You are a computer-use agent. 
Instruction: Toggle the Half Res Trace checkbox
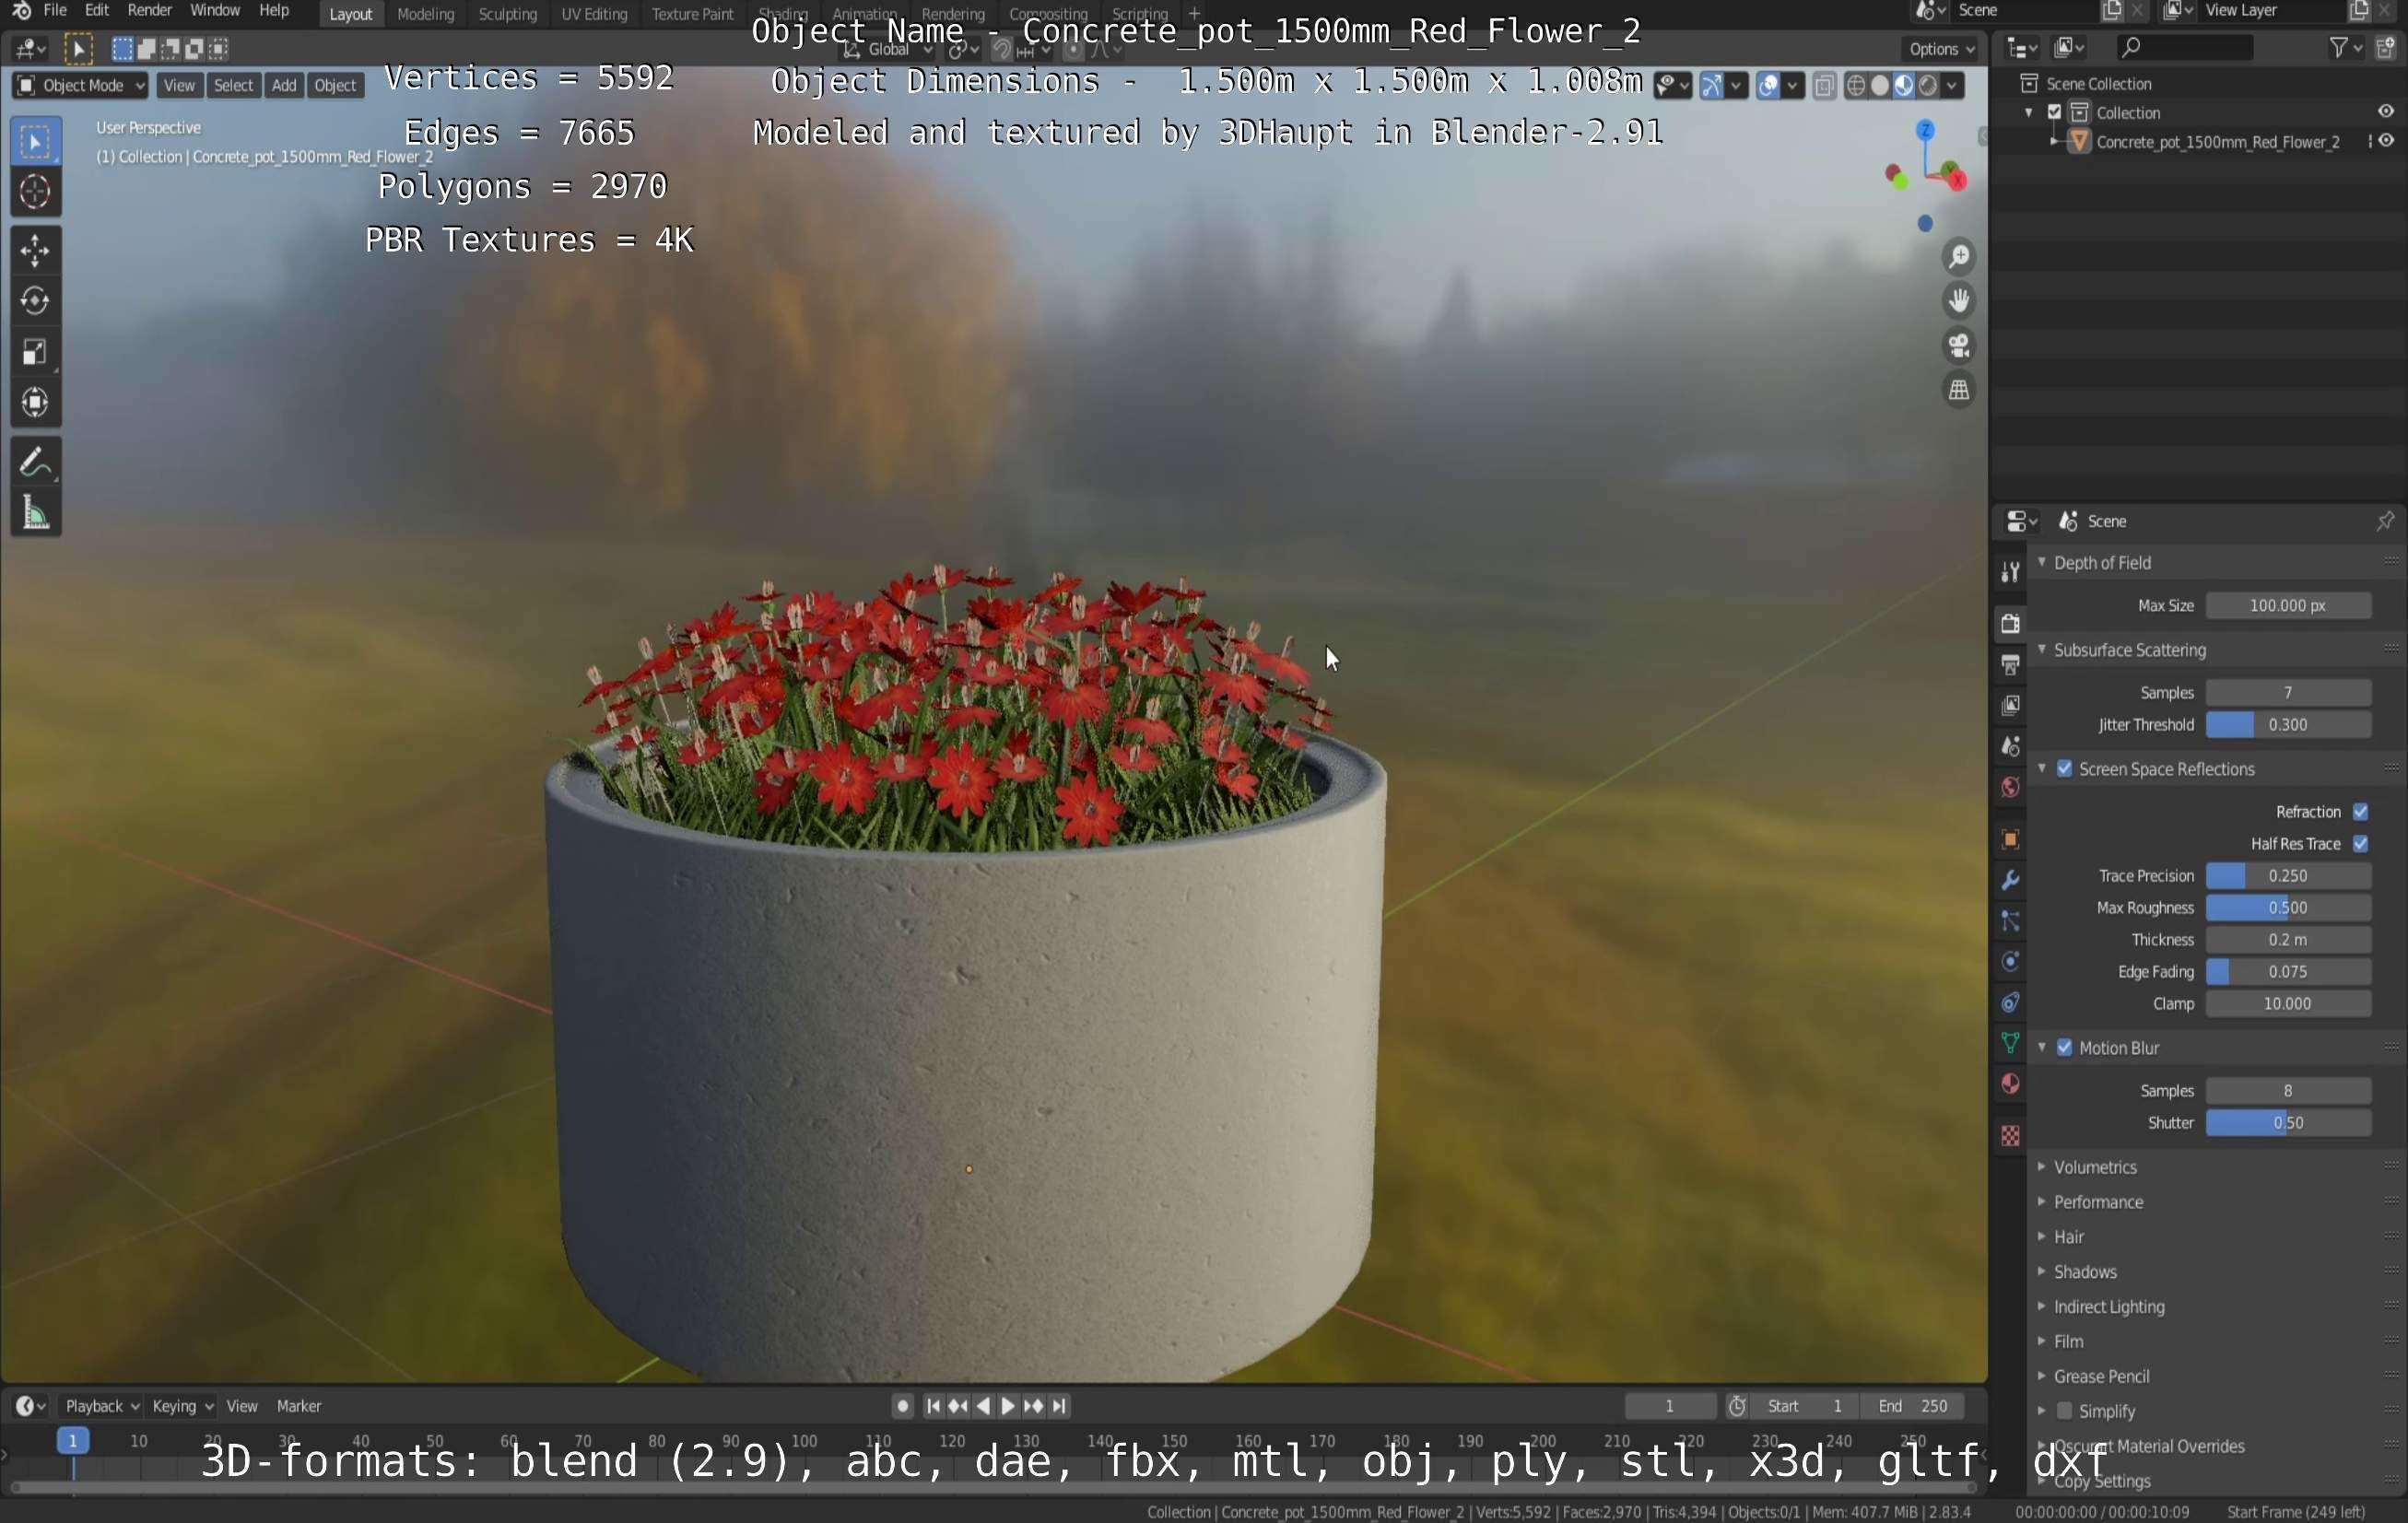2360,843
